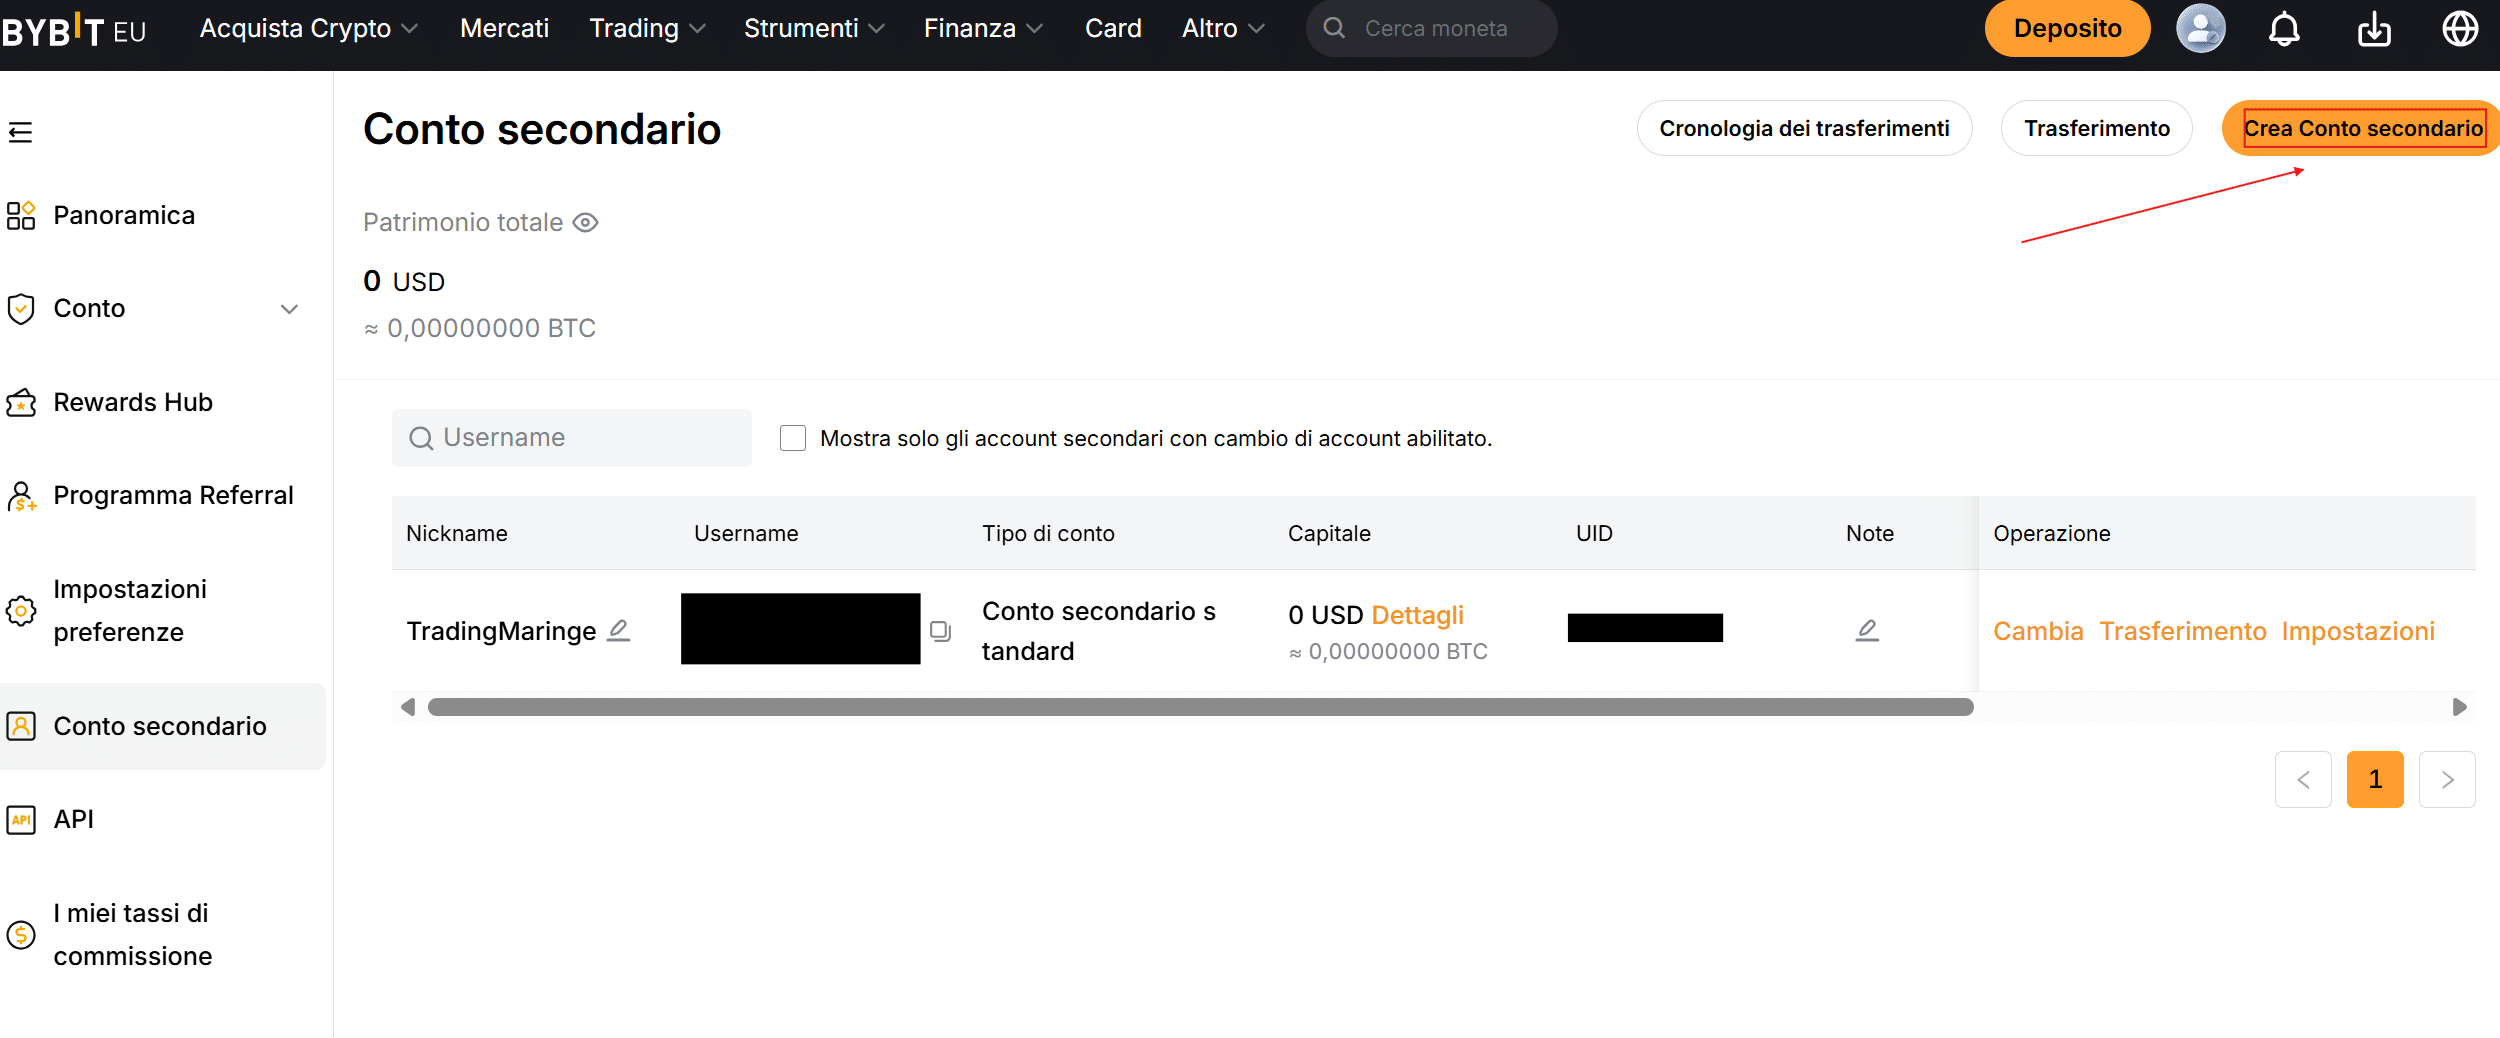Open Acquista Crypto dropdown menu
Viewport: 2500px width, 1038px height.
tap(308, 28)
